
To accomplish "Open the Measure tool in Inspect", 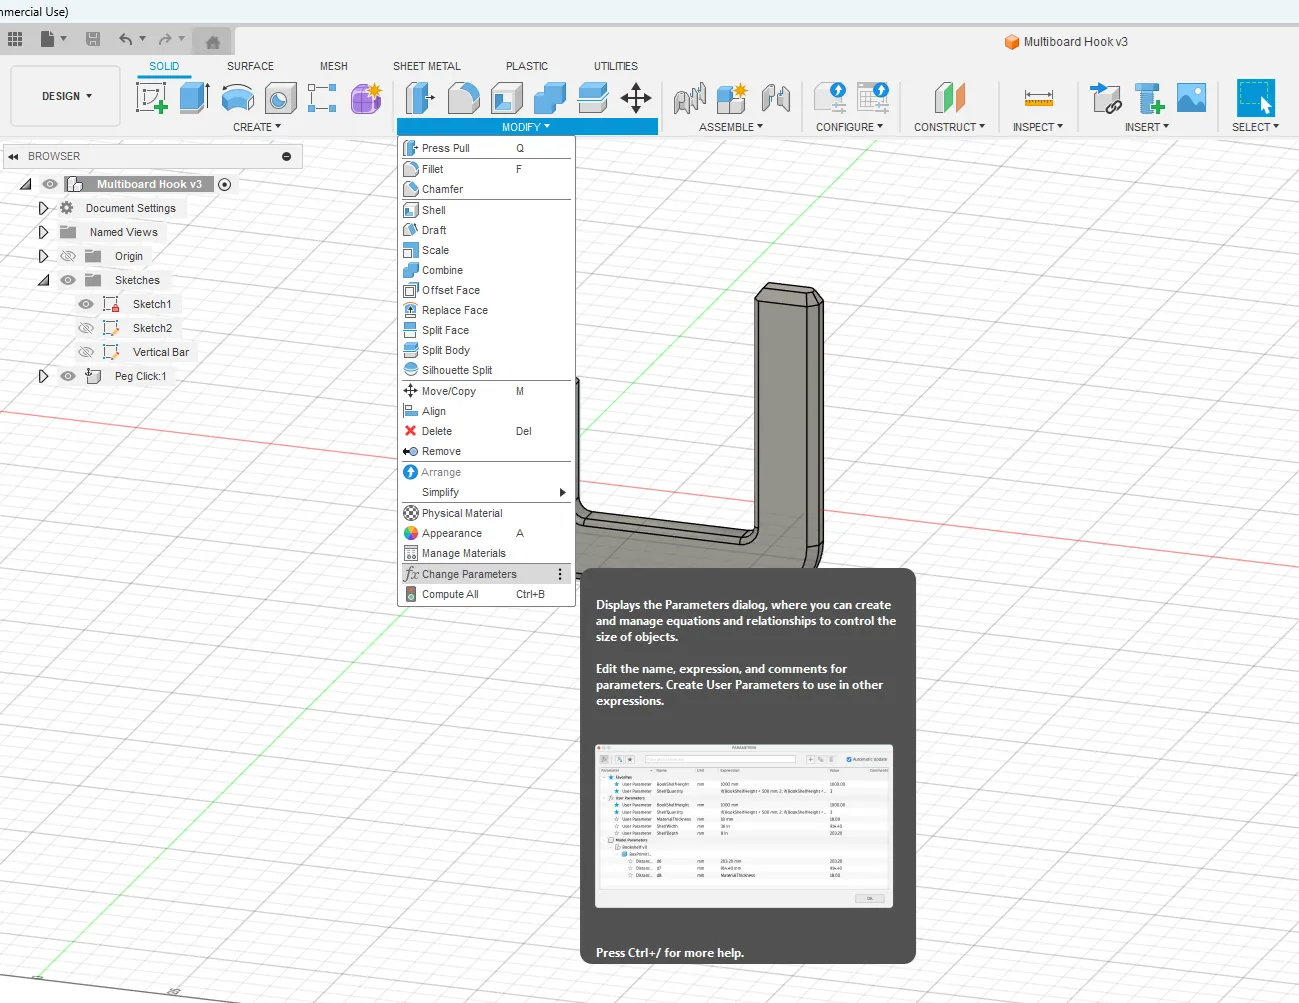I will coord(1038,98).
